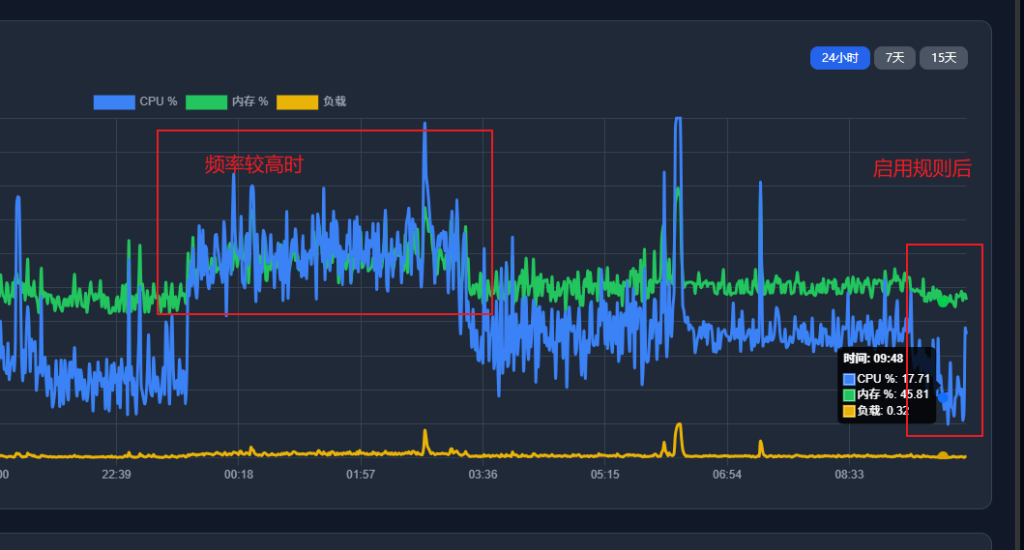Switch to the 7天 time range
The width and height of the screenshot is (1024, 550).
[x=895, y=58]
